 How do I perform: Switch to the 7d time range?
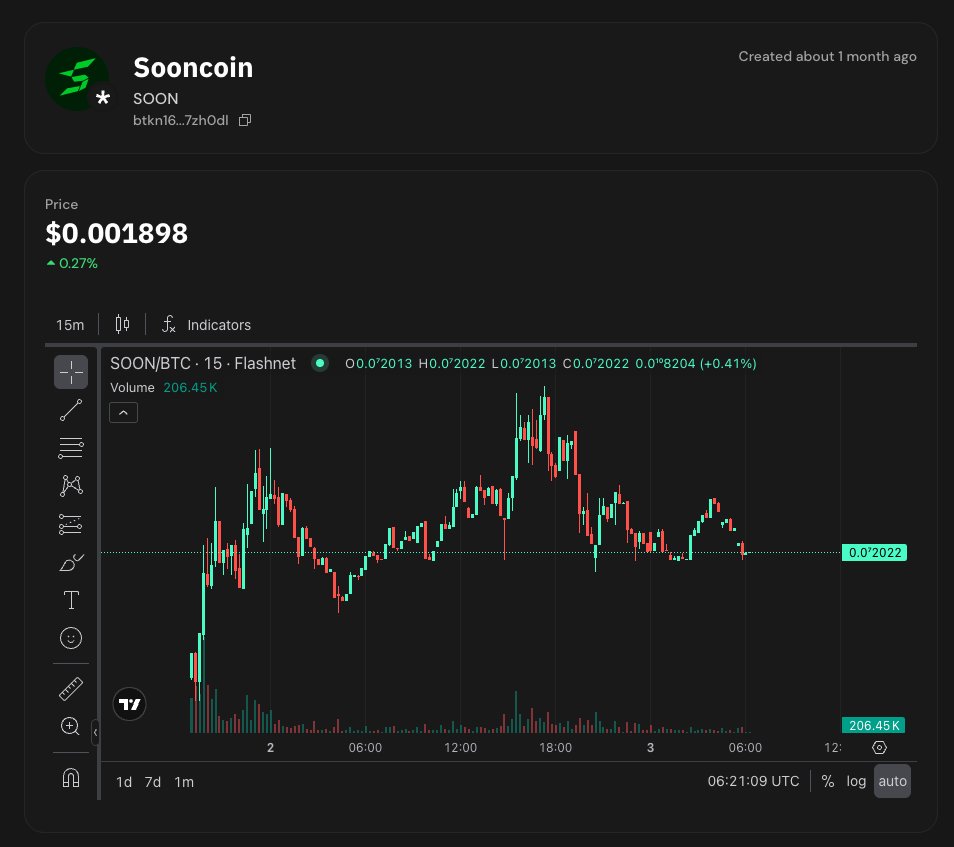[x=153, y=781]
